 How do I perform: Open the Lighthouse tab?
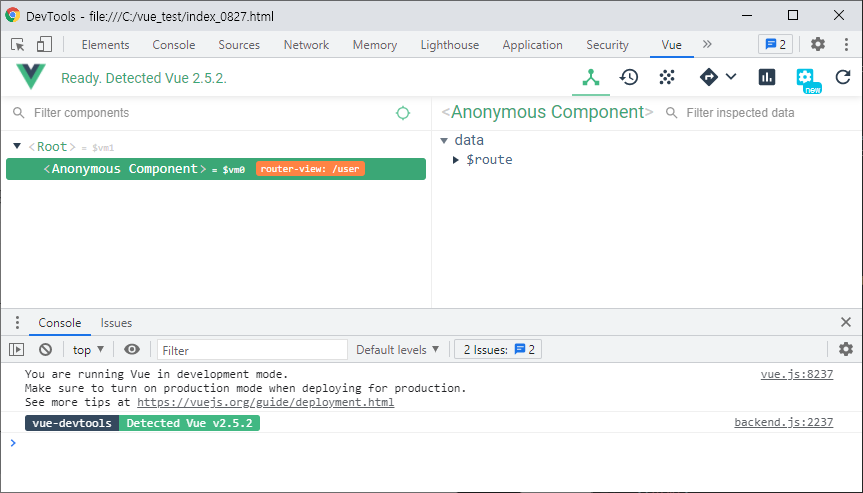(450, 45)
